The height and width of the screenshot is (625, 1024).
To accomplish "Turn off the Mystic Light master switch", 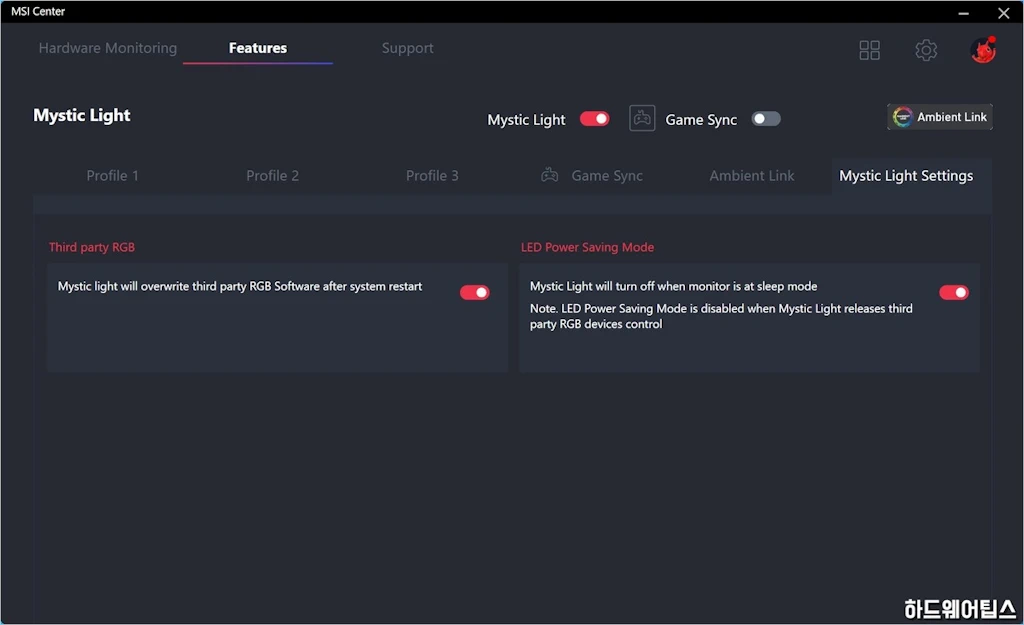I will [594, 119].
